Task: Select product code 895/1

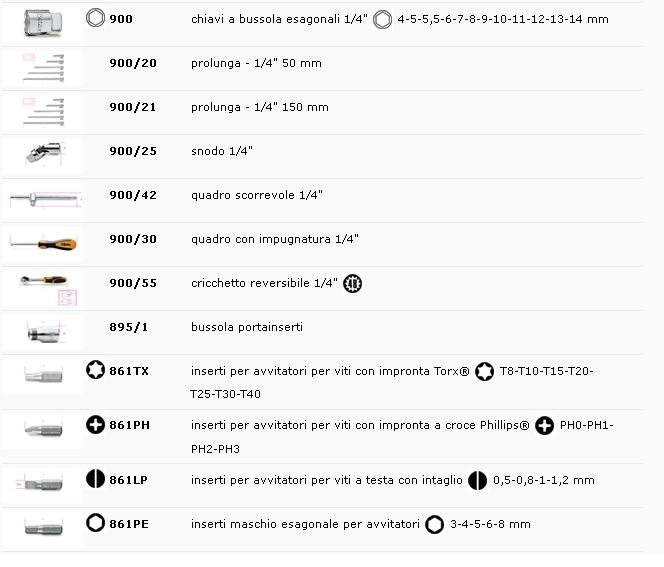Action: [x=128, y=327]
